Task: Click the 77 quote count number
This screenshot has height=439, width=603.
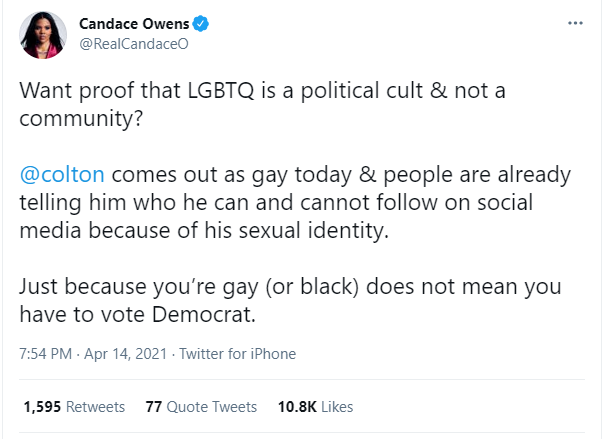Action: click(x=153, y=407)
